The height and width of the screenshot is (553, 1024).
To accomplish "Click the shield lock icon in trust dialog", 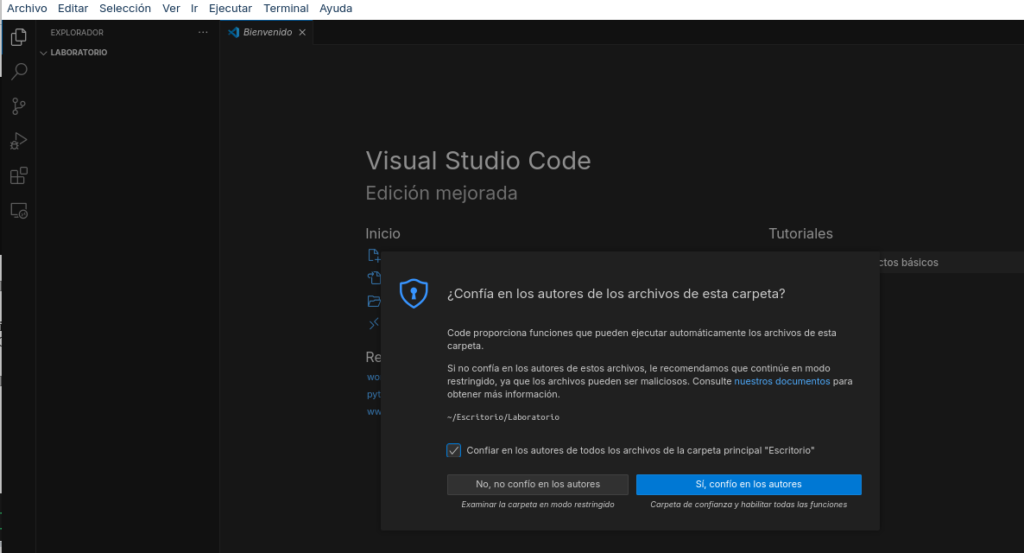I will pos(413,294).
